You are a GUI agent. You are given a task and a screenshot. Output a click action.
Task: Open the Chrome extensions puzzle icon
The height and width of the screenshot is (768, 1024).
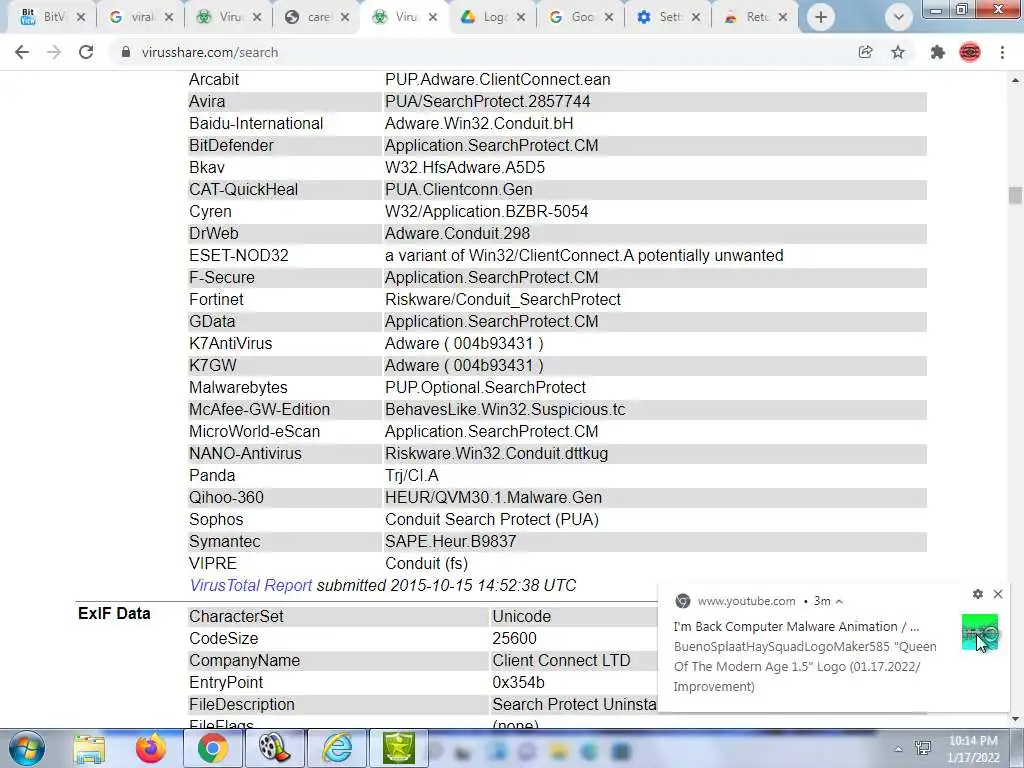click(x=938, y=52)
